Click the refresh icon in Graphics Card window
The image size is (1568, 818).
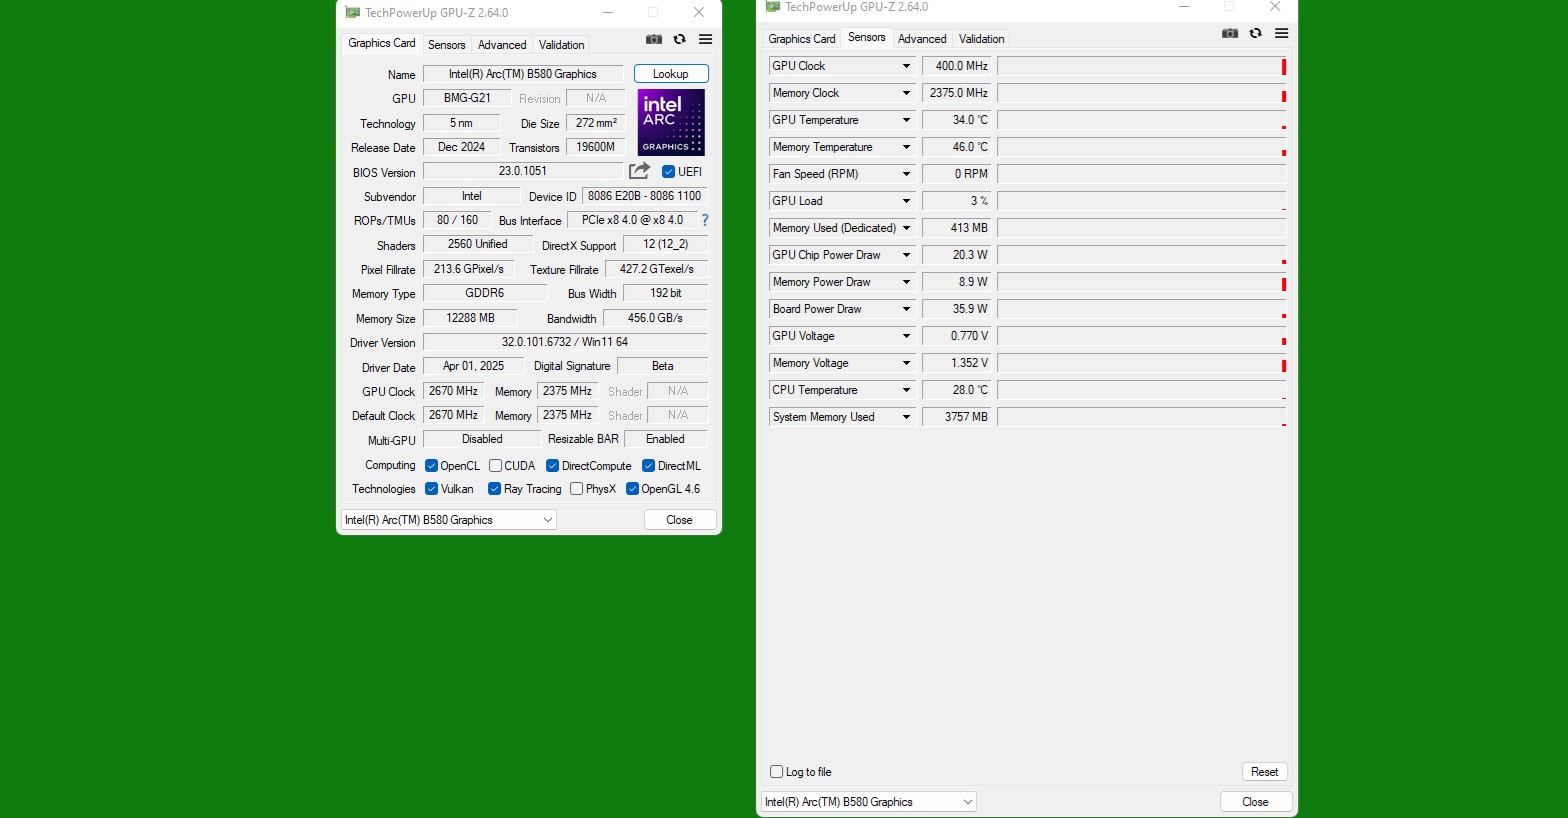click(680, 40)
